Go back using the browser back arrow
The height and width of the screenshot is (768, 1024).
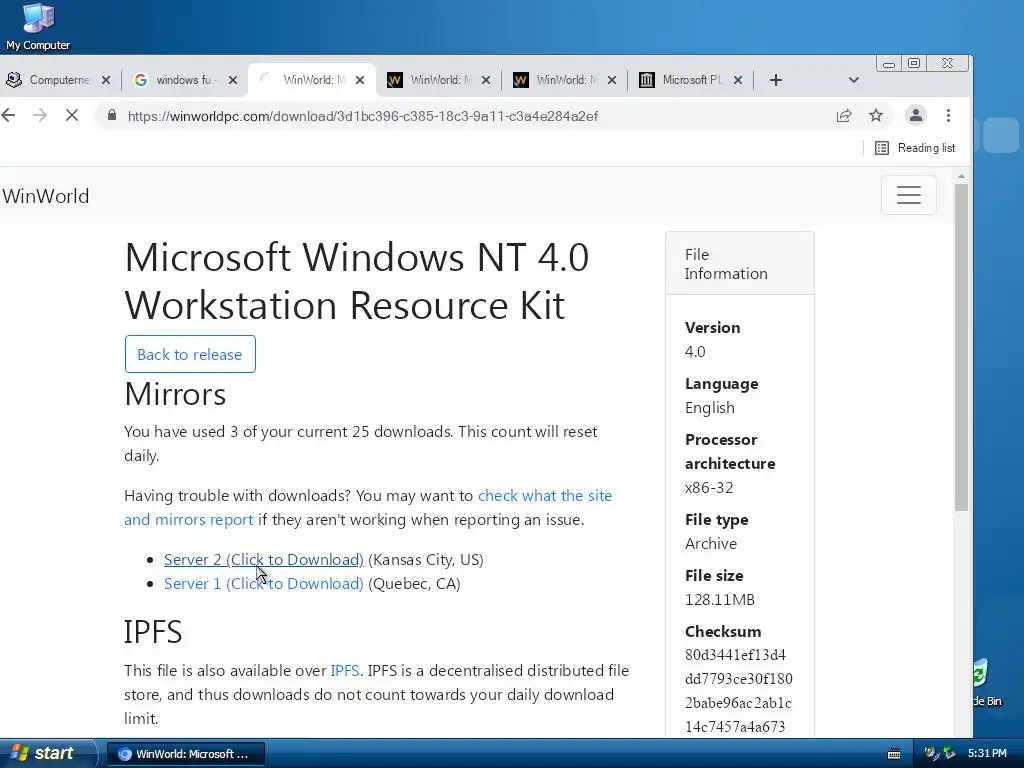8,116
